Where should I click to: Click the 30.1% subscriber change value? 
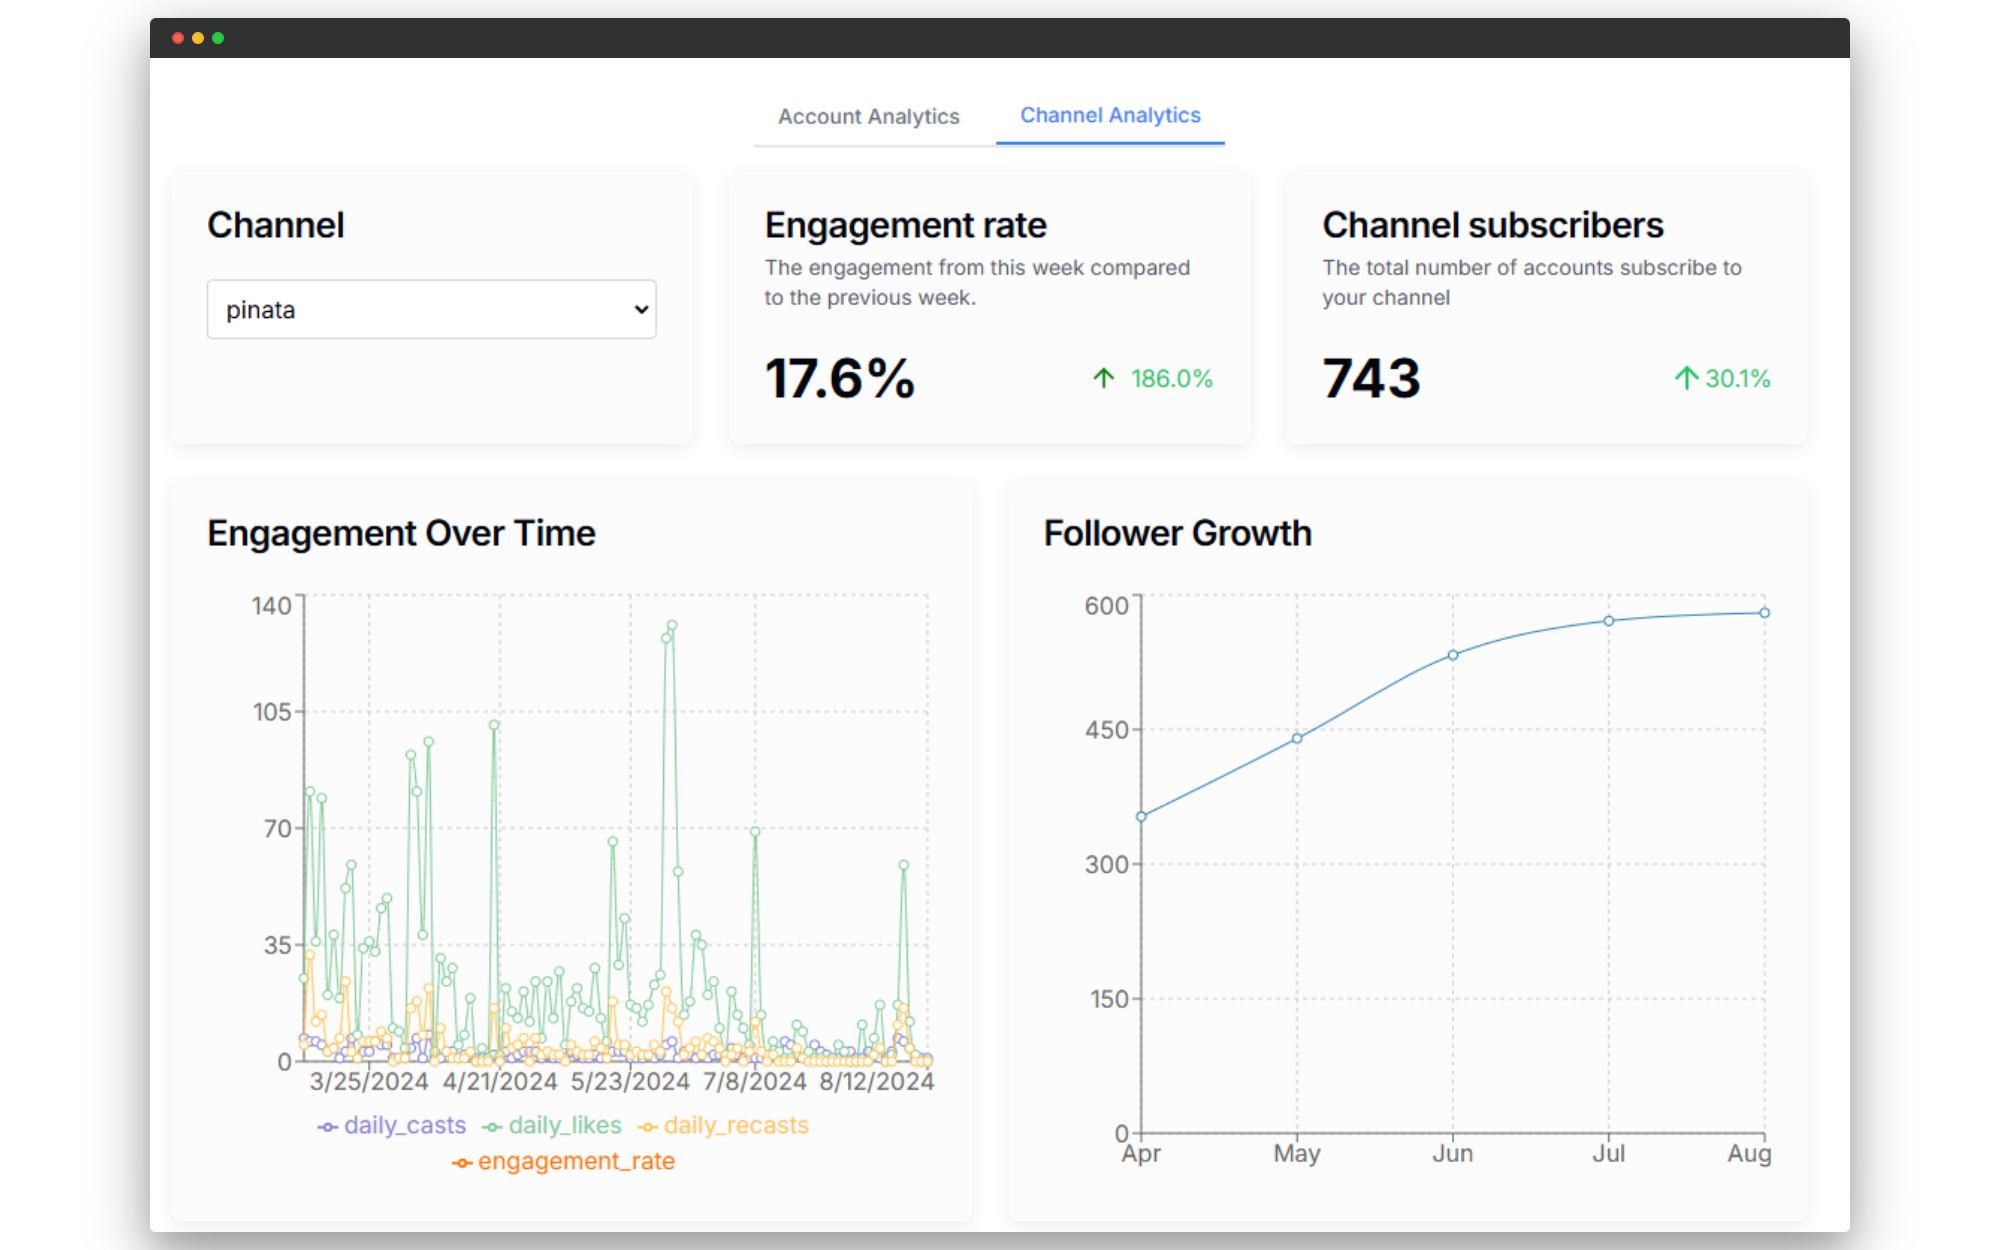click(x=1738, y=379)
